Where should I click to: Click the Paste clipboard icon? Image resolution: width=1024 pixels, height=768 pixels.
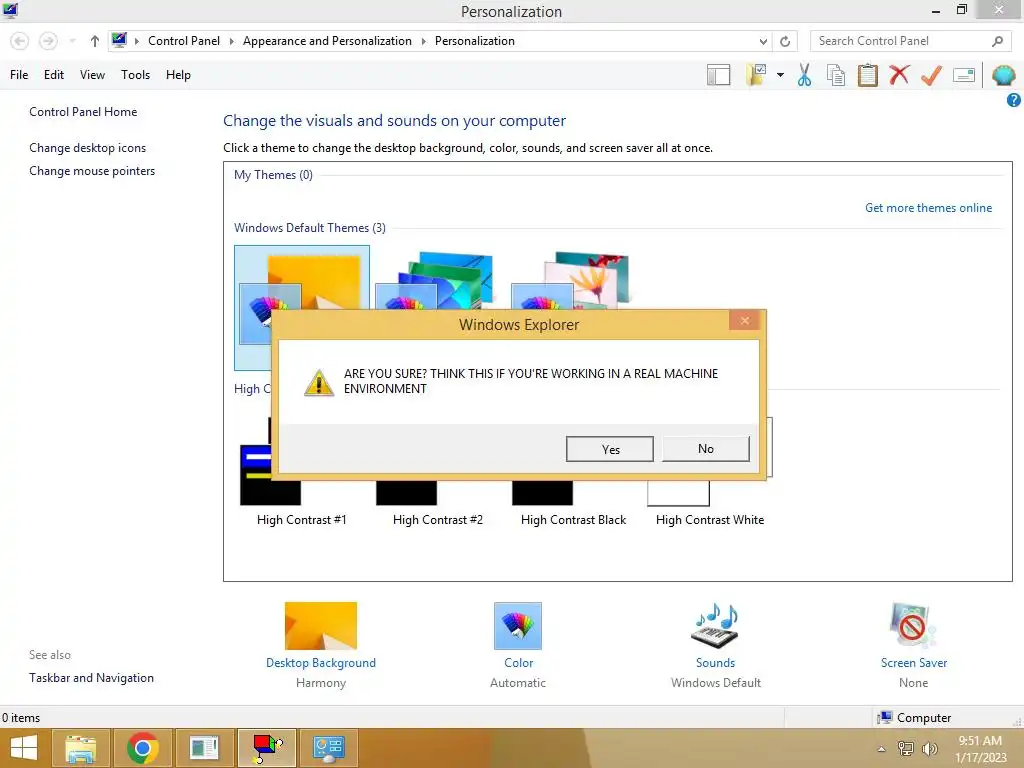[x=867, y=75]
